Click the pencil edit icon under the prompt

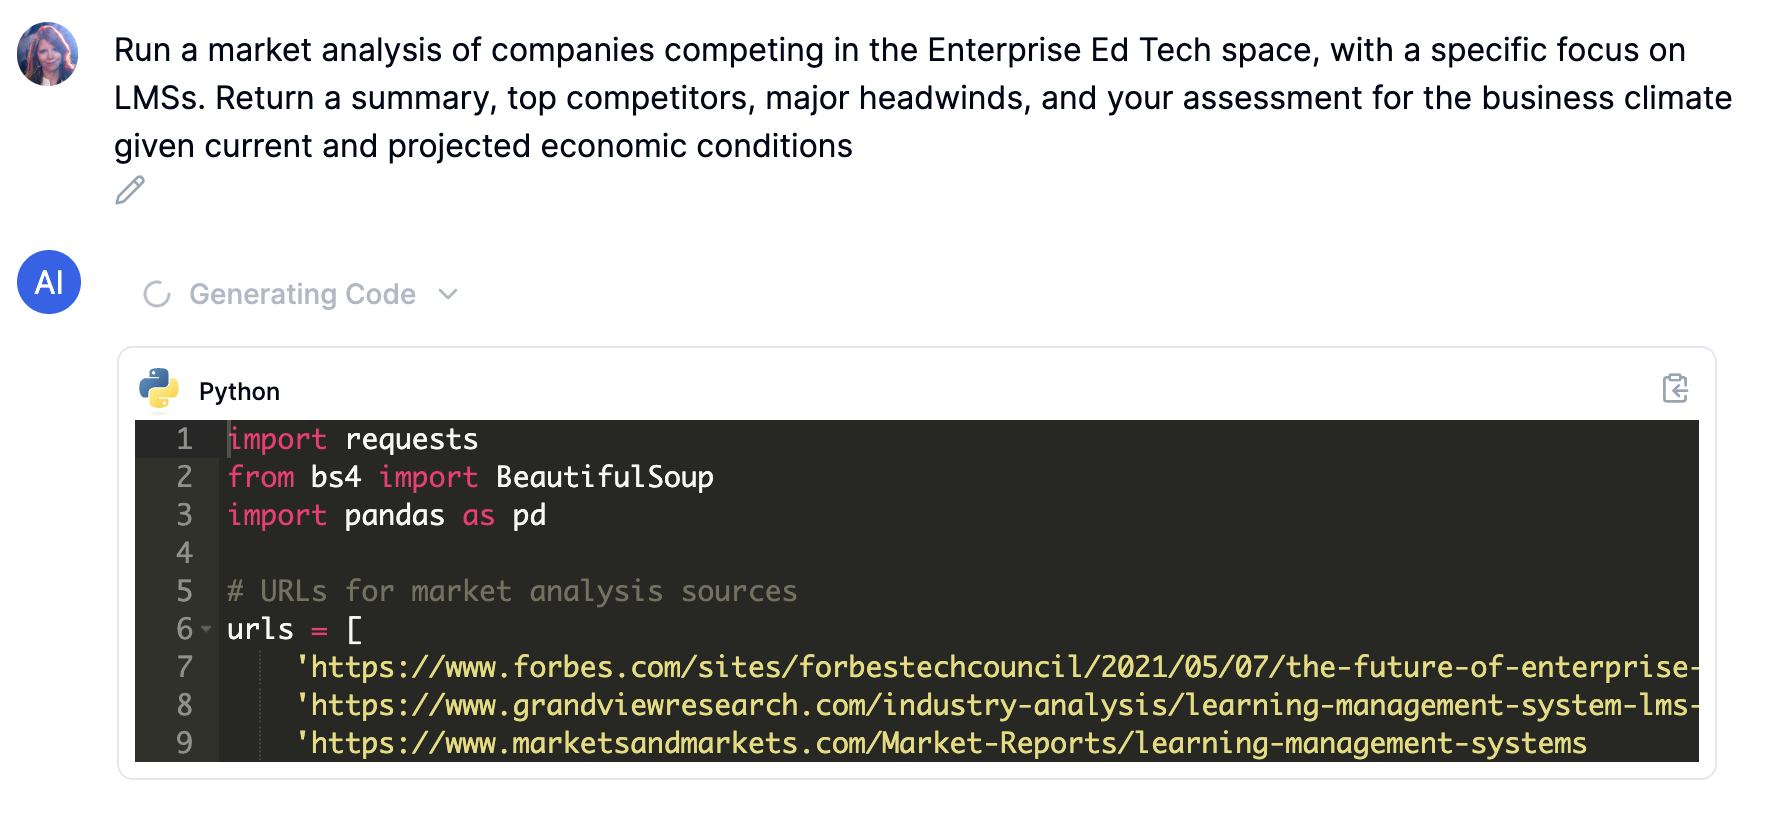click(130, 190)
